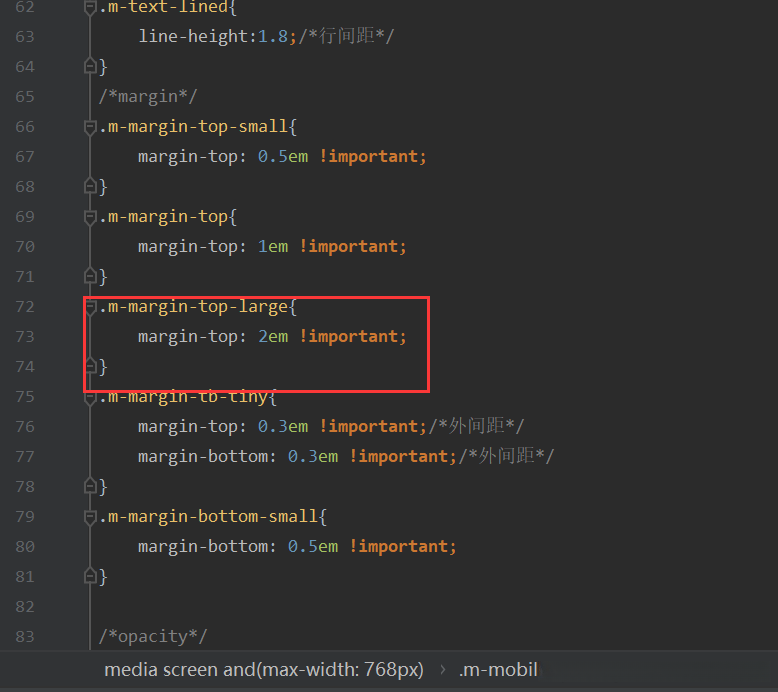Click the value '0.5em' on line 80
The height and width of the screenshot is (692, 778).
tap(313, 547)
